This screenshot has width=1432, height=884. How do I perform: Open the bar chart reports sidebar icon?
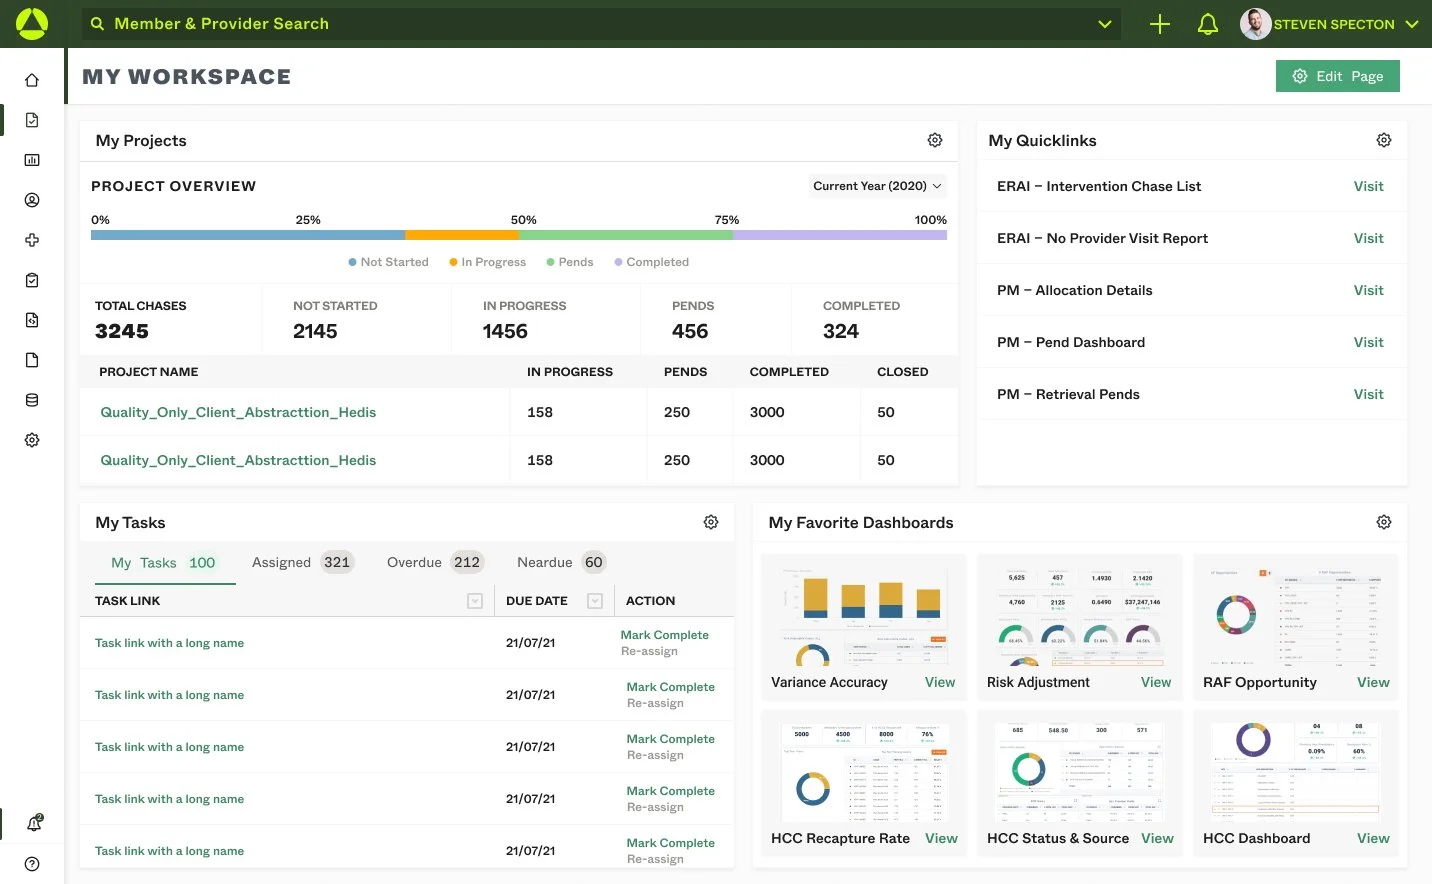[32, 160]
